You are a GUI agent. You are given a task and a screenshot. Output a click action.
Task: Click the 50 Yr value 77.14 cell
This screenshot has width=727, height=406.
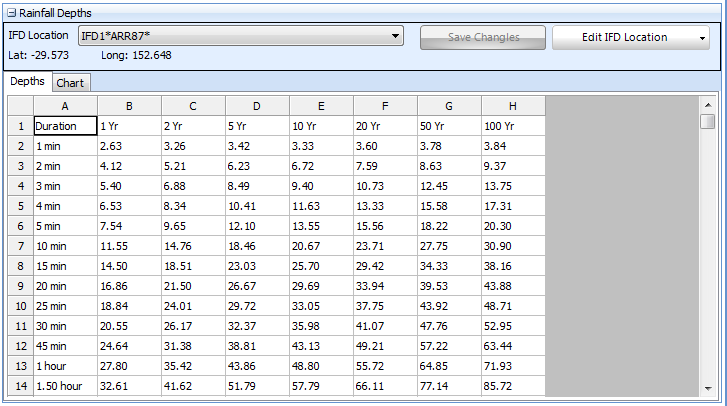point(449,386)
